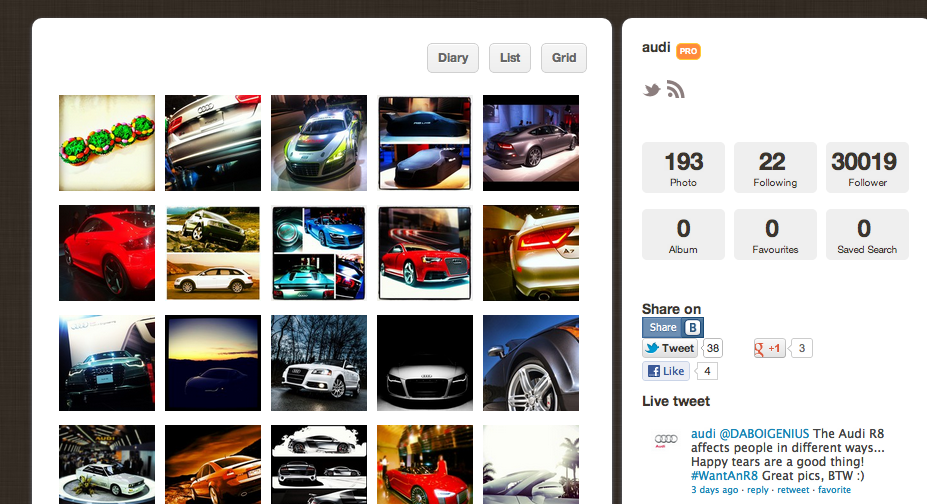Open the red RS5 front view thumbnail

[x=425, y=253]
